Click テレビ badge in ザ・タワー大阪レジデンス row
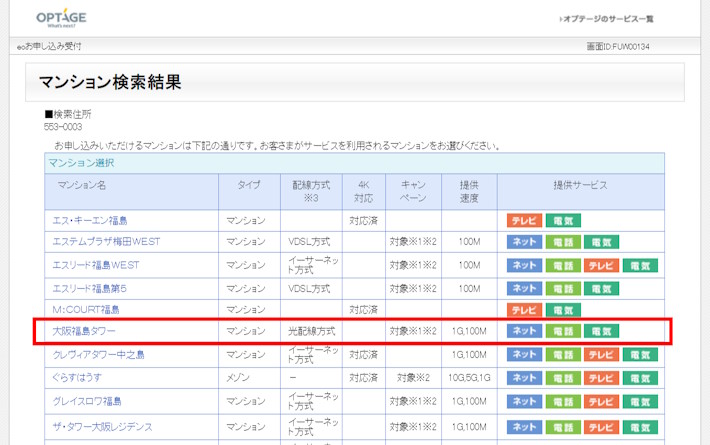 [x=601, y=427]
